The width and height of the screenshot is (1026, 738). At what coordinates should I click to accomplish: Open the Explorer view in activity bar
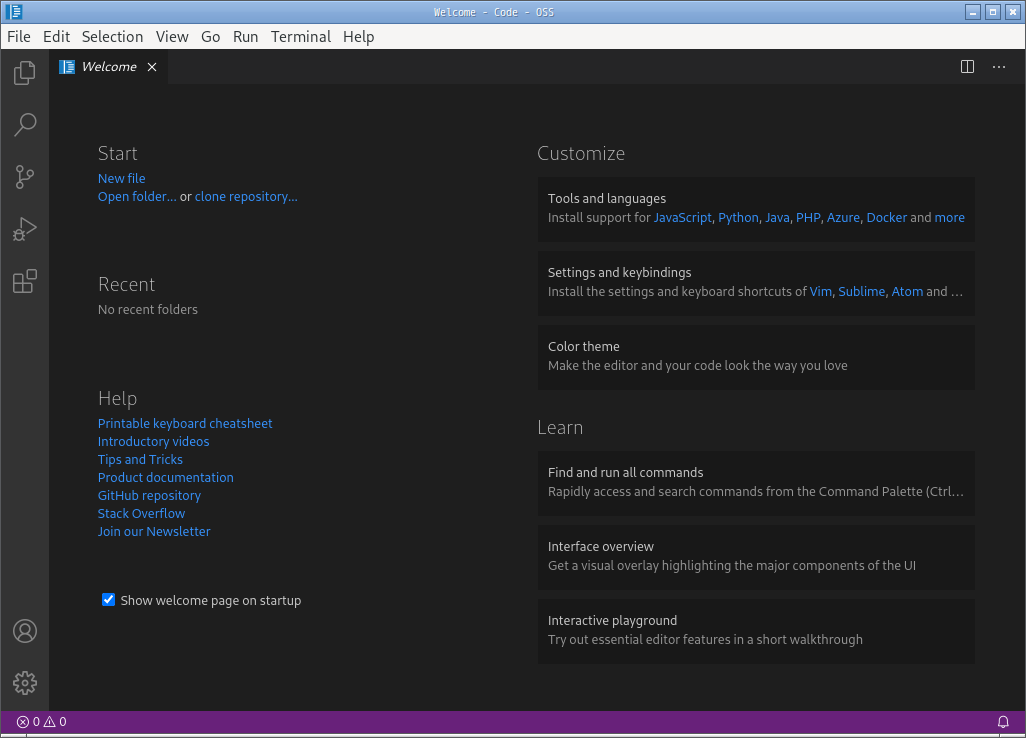pos(24,72)
